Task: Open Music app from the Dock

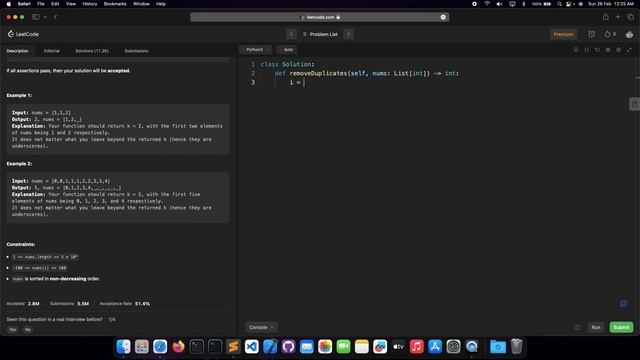Action: (x=416, y=347)
